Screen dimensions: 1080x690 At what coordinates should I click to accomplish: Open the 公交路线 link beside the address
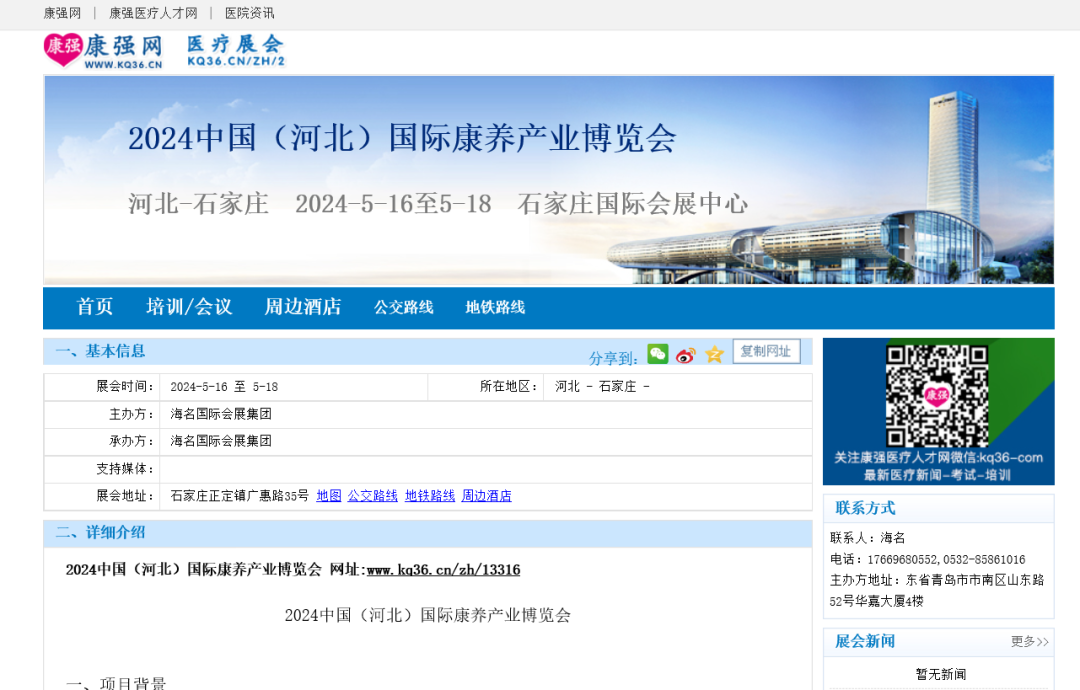[x=373, y=496]
